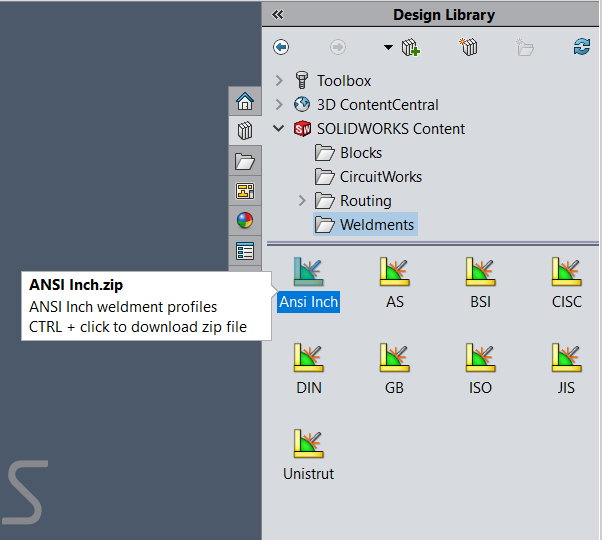
Task: Click the CircuitWorks folder icon
Action: 325,177
